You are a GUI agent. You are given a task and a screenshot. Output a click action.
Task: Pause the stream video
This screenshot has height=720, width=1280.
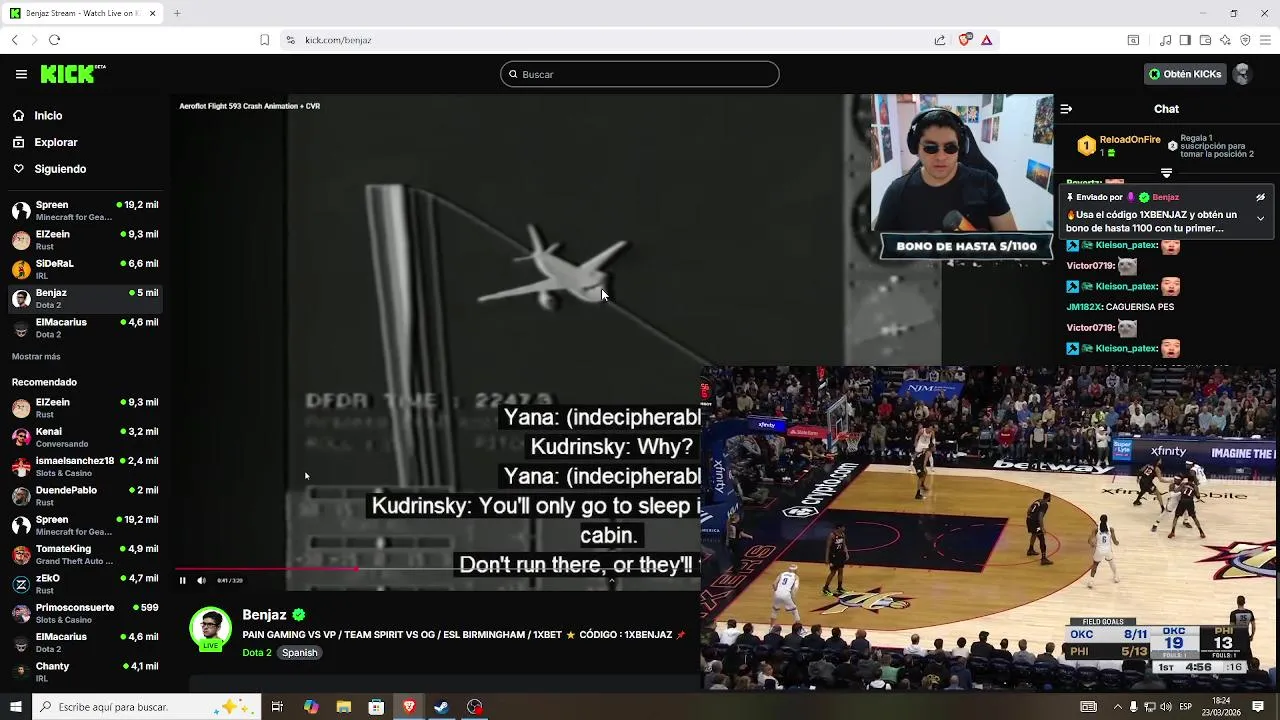click(x=182, y=580)
